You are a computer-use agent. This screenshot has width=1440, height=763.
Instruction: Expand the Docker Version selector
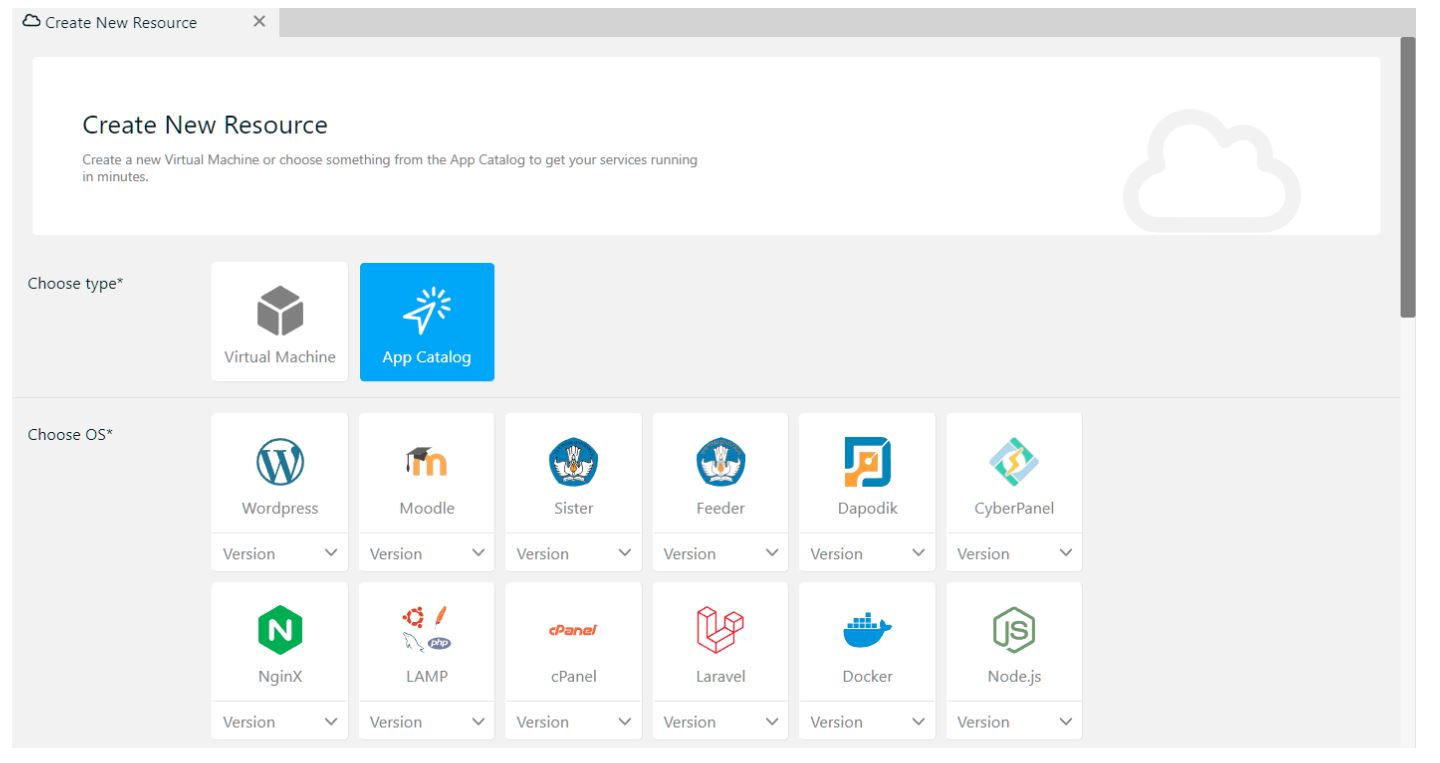[x=866, y=721]
